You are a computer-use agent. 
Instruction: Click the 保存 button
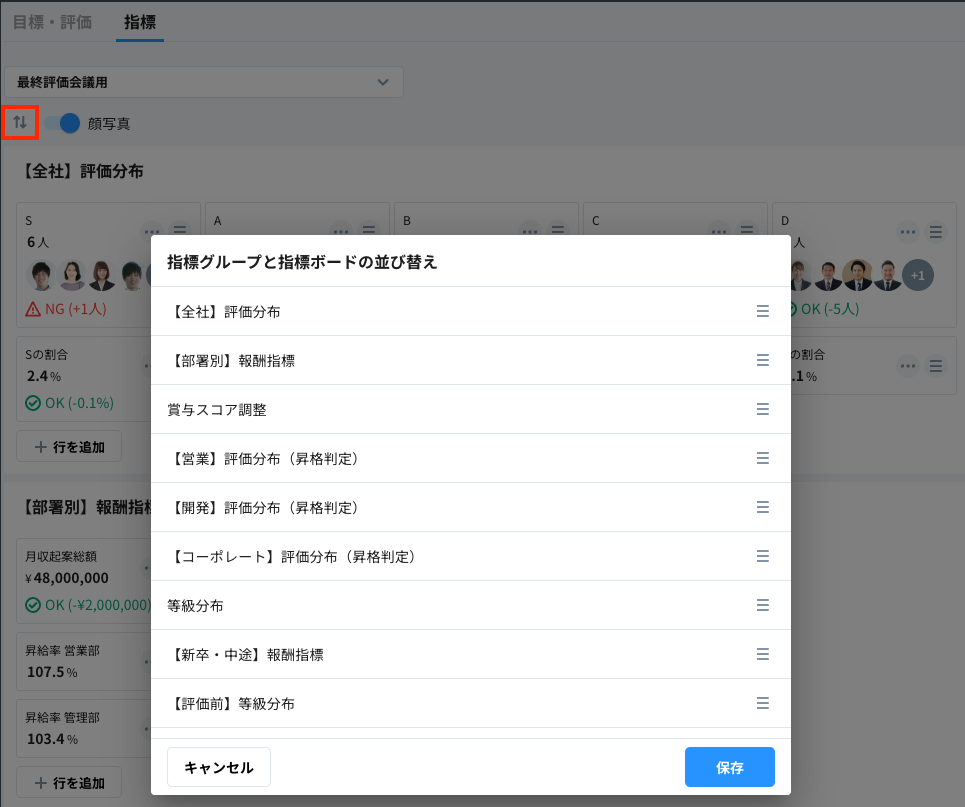click(x=729, y=767)
